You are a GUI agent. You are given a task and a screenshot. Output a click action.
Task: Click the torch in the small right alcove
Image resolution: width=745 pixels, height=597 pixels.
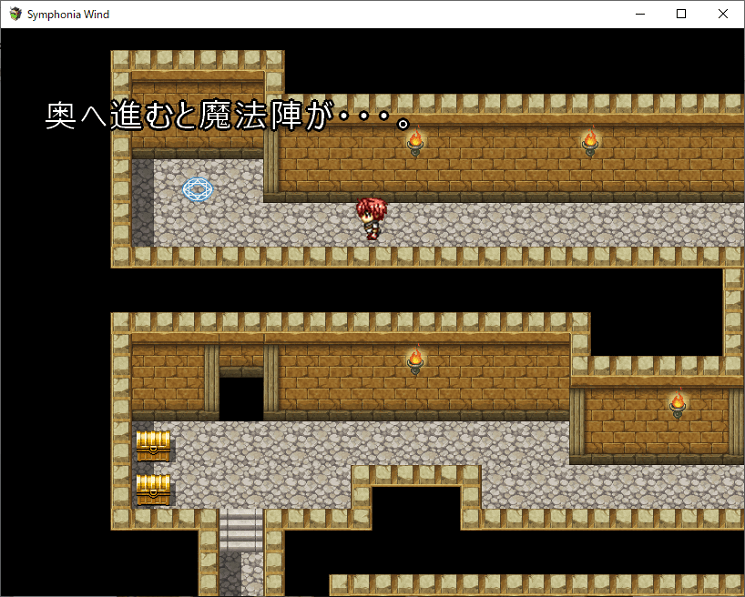tap(678, 403)
